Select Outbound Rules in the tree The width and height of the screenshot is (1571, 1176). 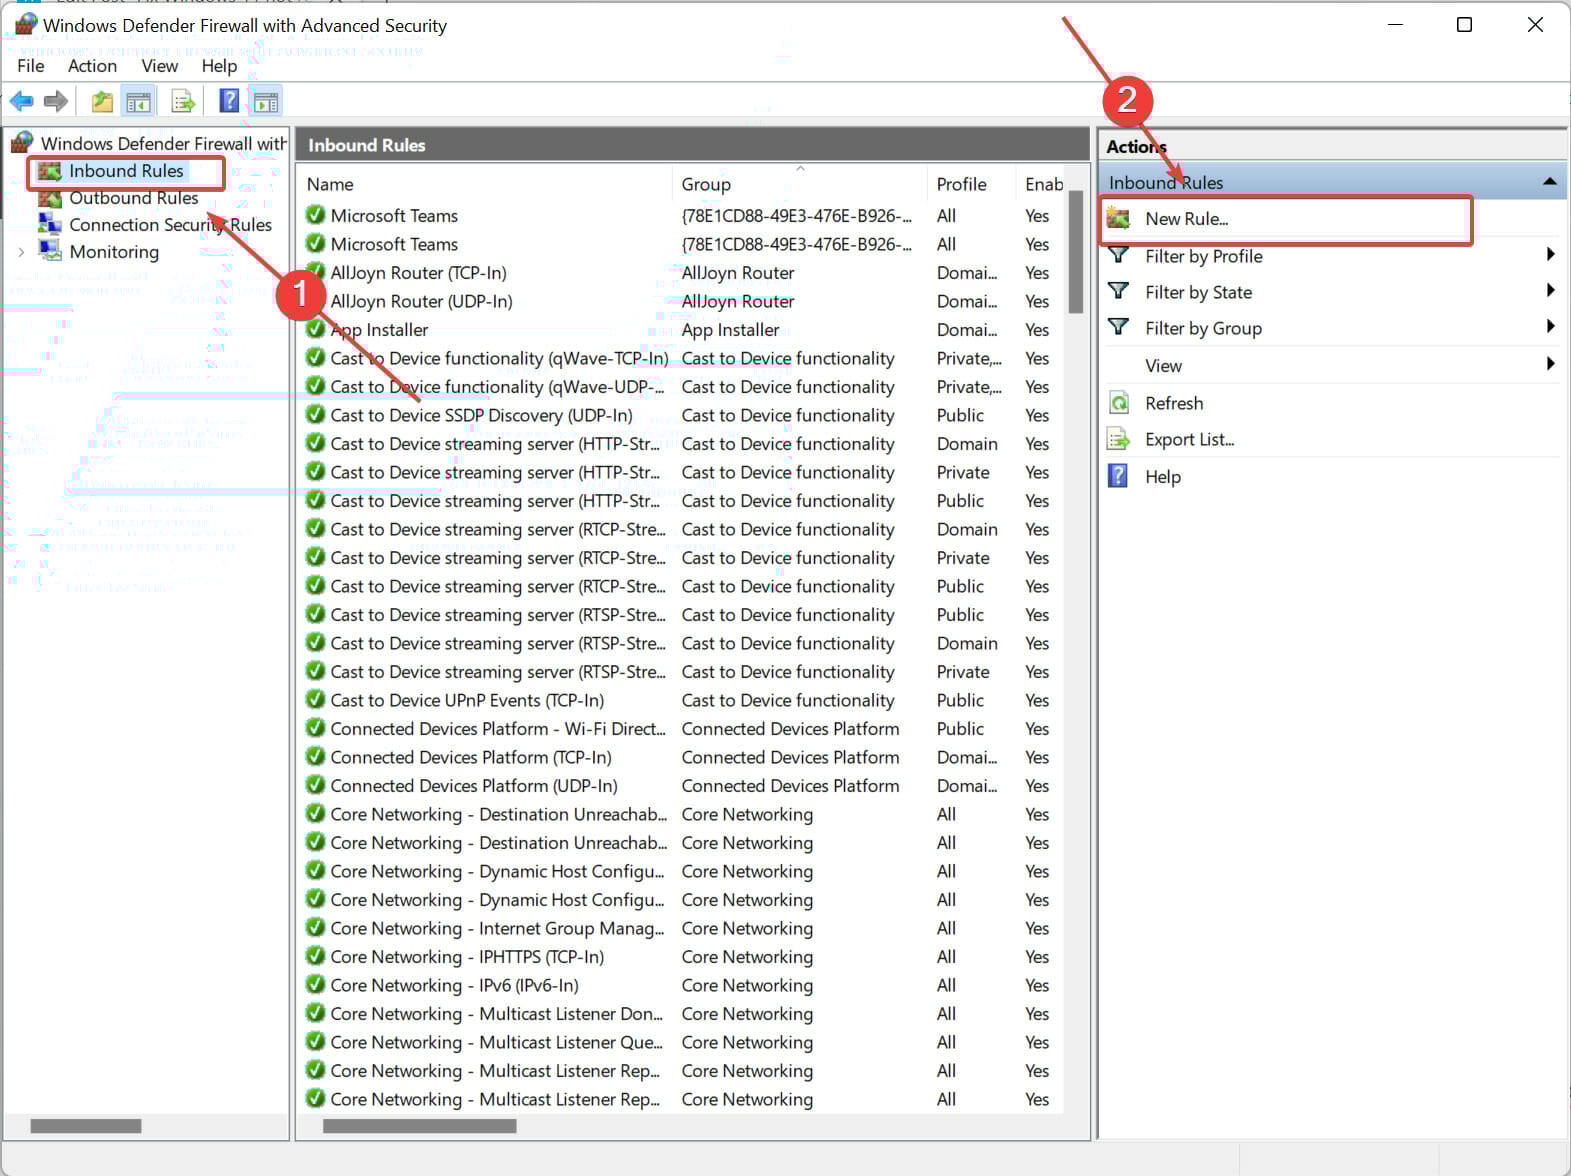(x=133, y=198)
